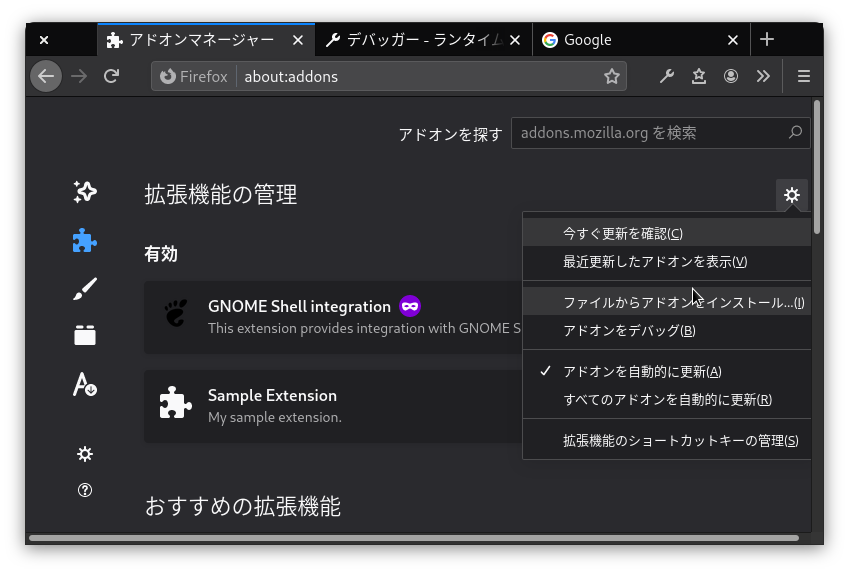Reload the current page

click(112, 77)
